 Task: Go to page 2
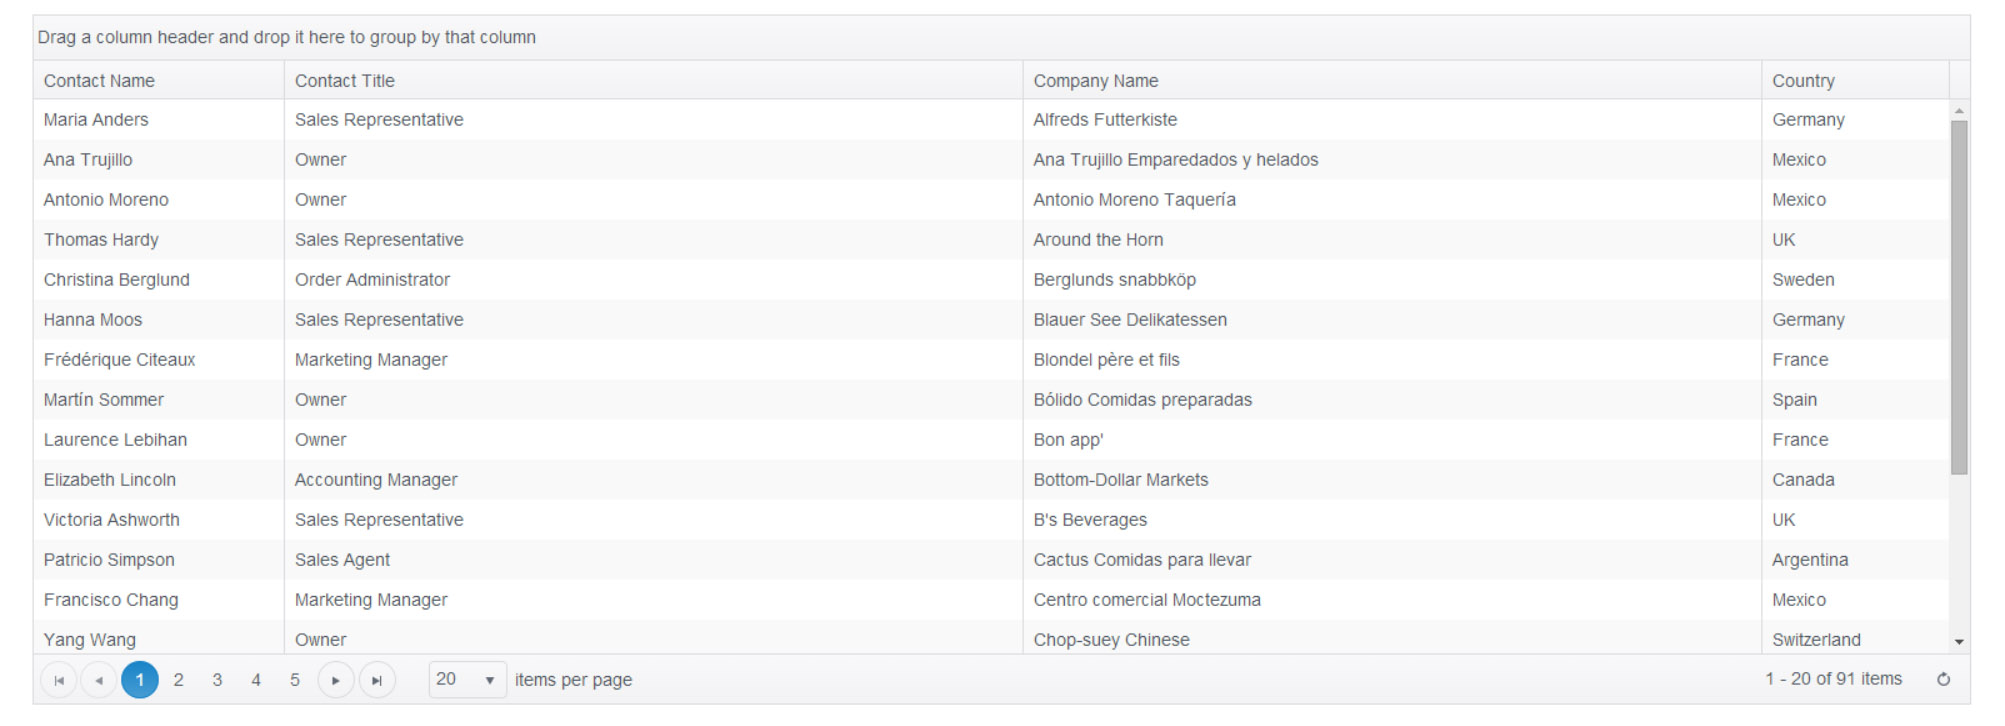178,680
